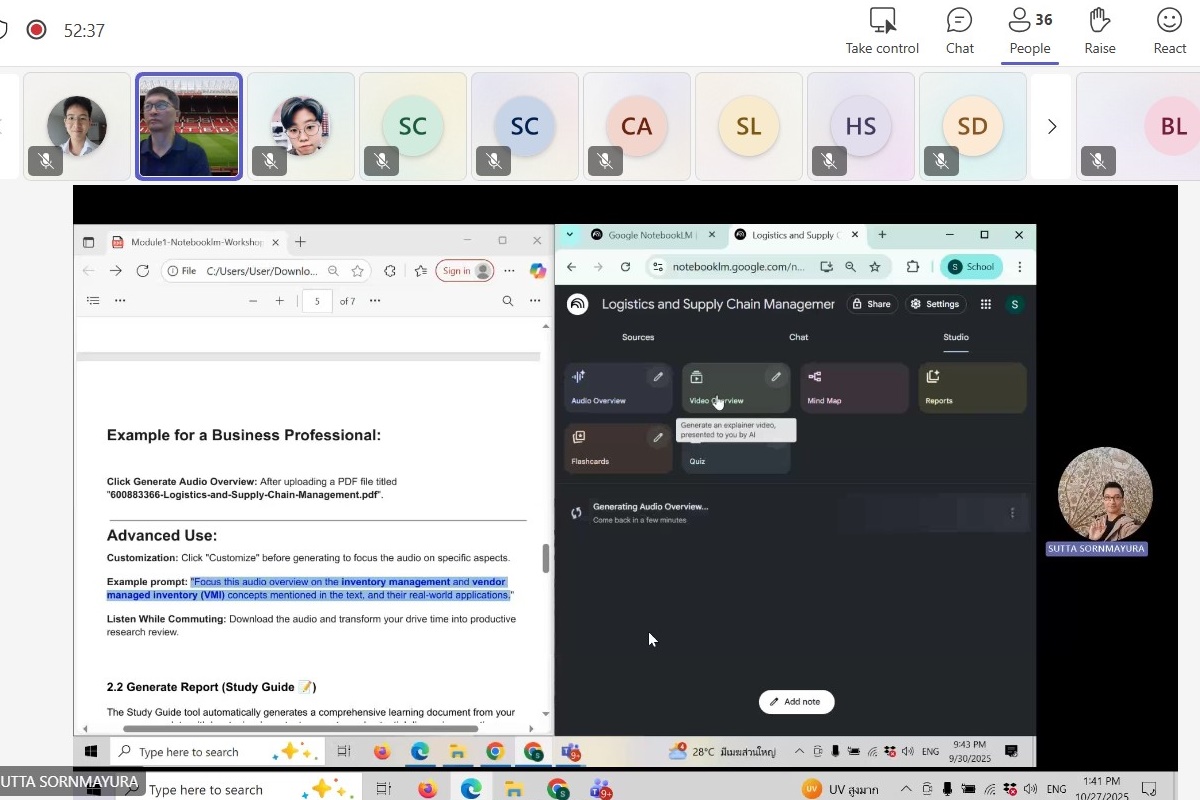This screenshot has height=800, width=1200.
Task: Click the red recording indicator
Action: tap(37, 30)
